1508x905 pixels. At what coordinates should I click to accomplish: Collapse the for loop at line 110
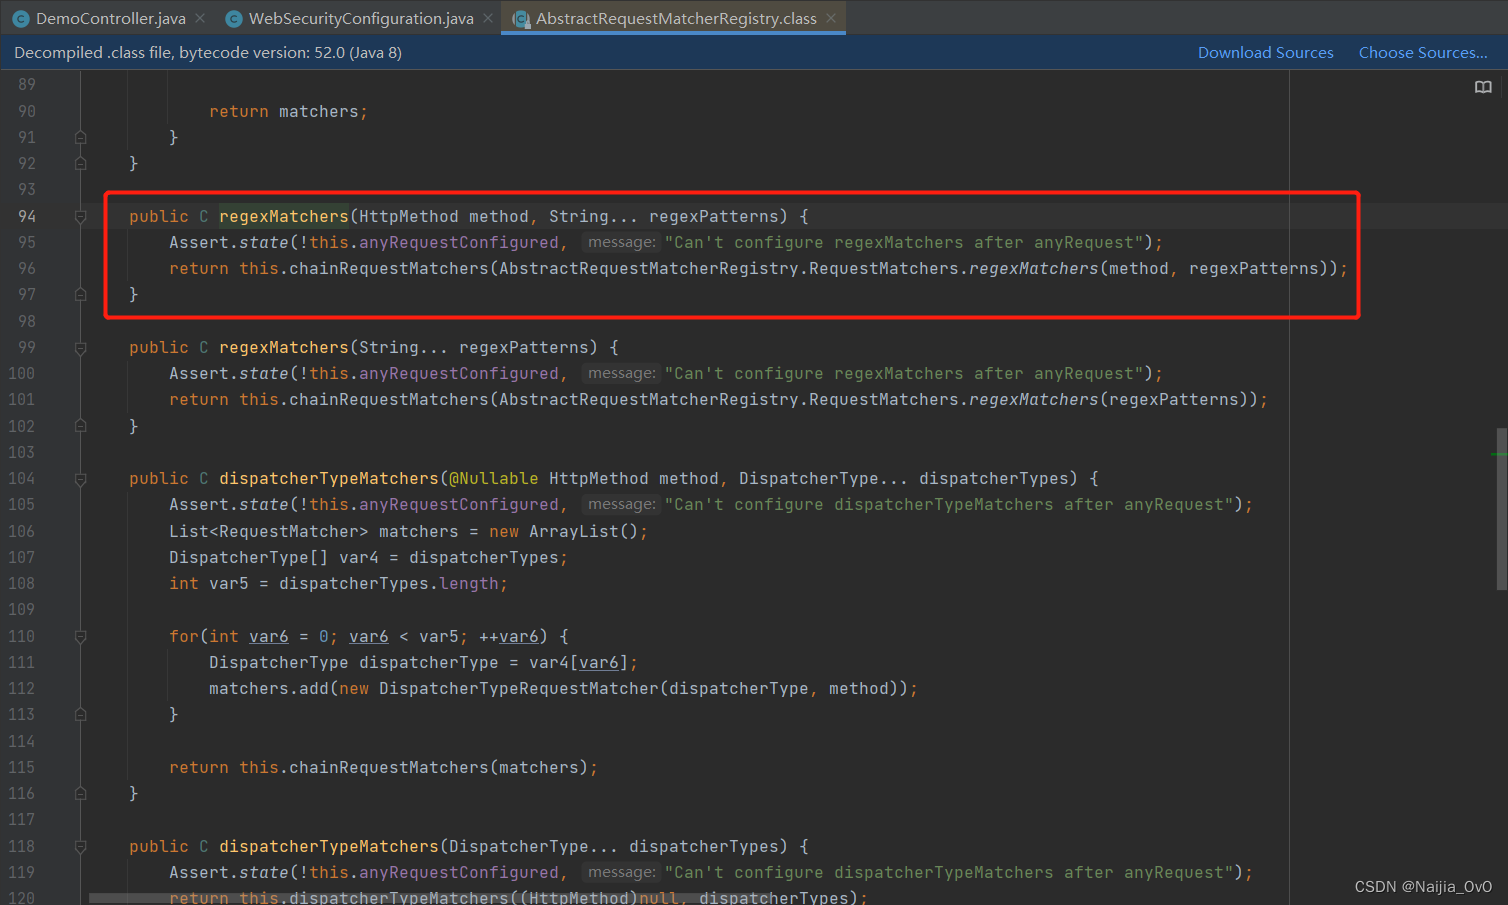[80, 636]
